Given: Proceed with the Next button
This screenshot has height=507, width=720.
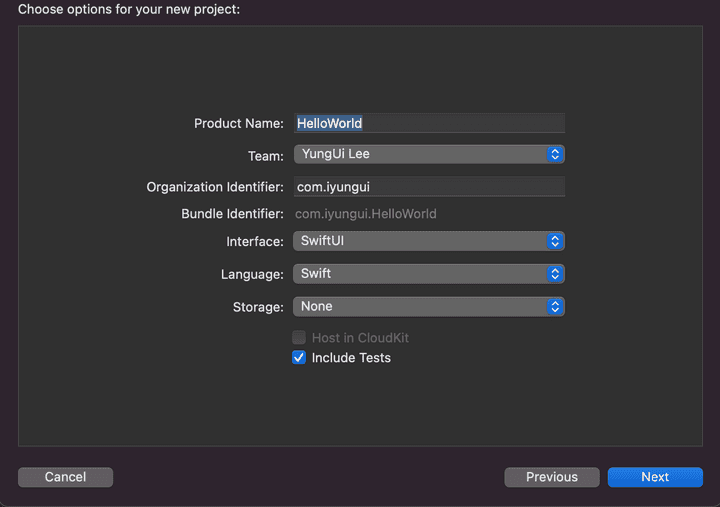Looking at the screenshot, I should 655,477.
